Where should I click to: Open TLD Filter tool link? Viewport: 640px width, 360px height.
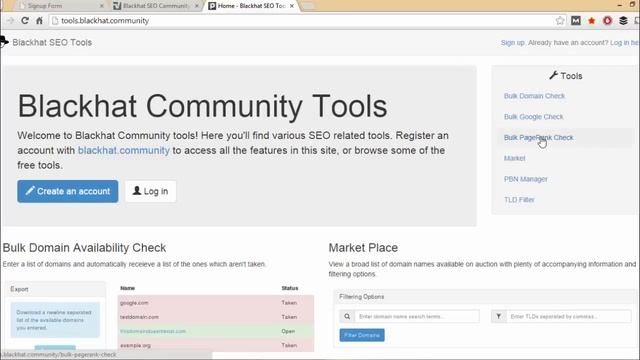519,200
